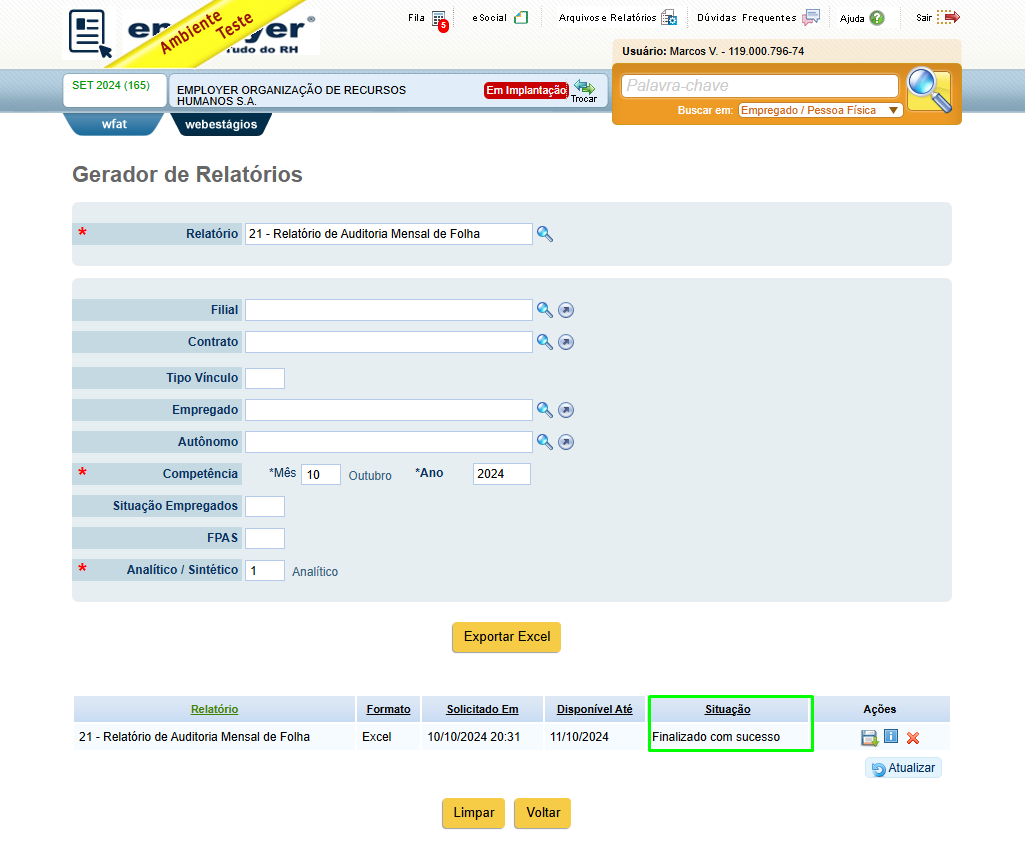1025x850 pixels.
Task: Delete report with the red X icon
Action: click(x=913, y=738)
